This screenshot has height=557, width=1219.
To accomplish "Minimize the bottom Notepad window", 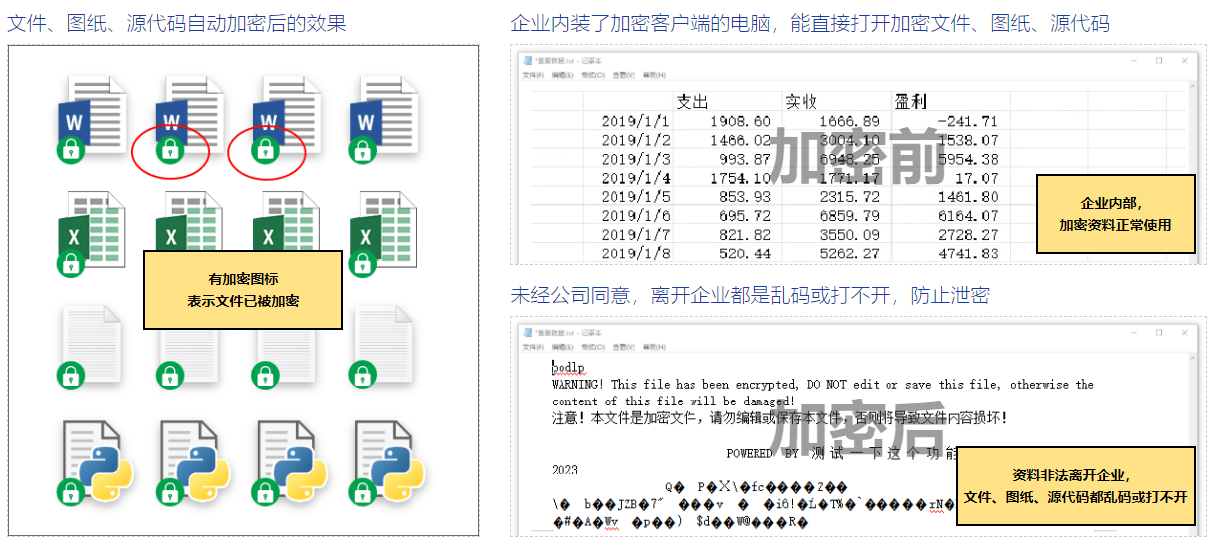I will tap(1134, 332).
